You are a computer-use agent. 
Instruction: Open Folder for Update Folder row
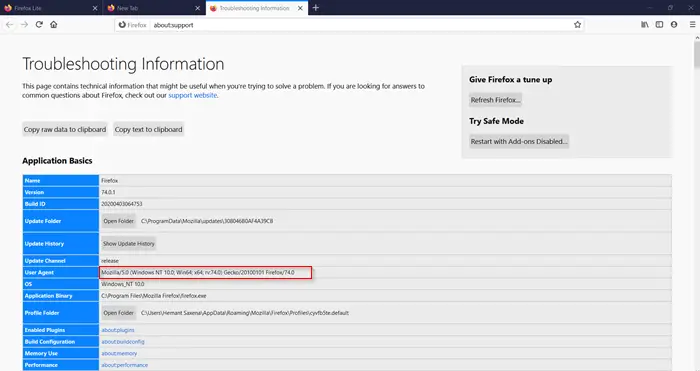[x=118, y=221]
